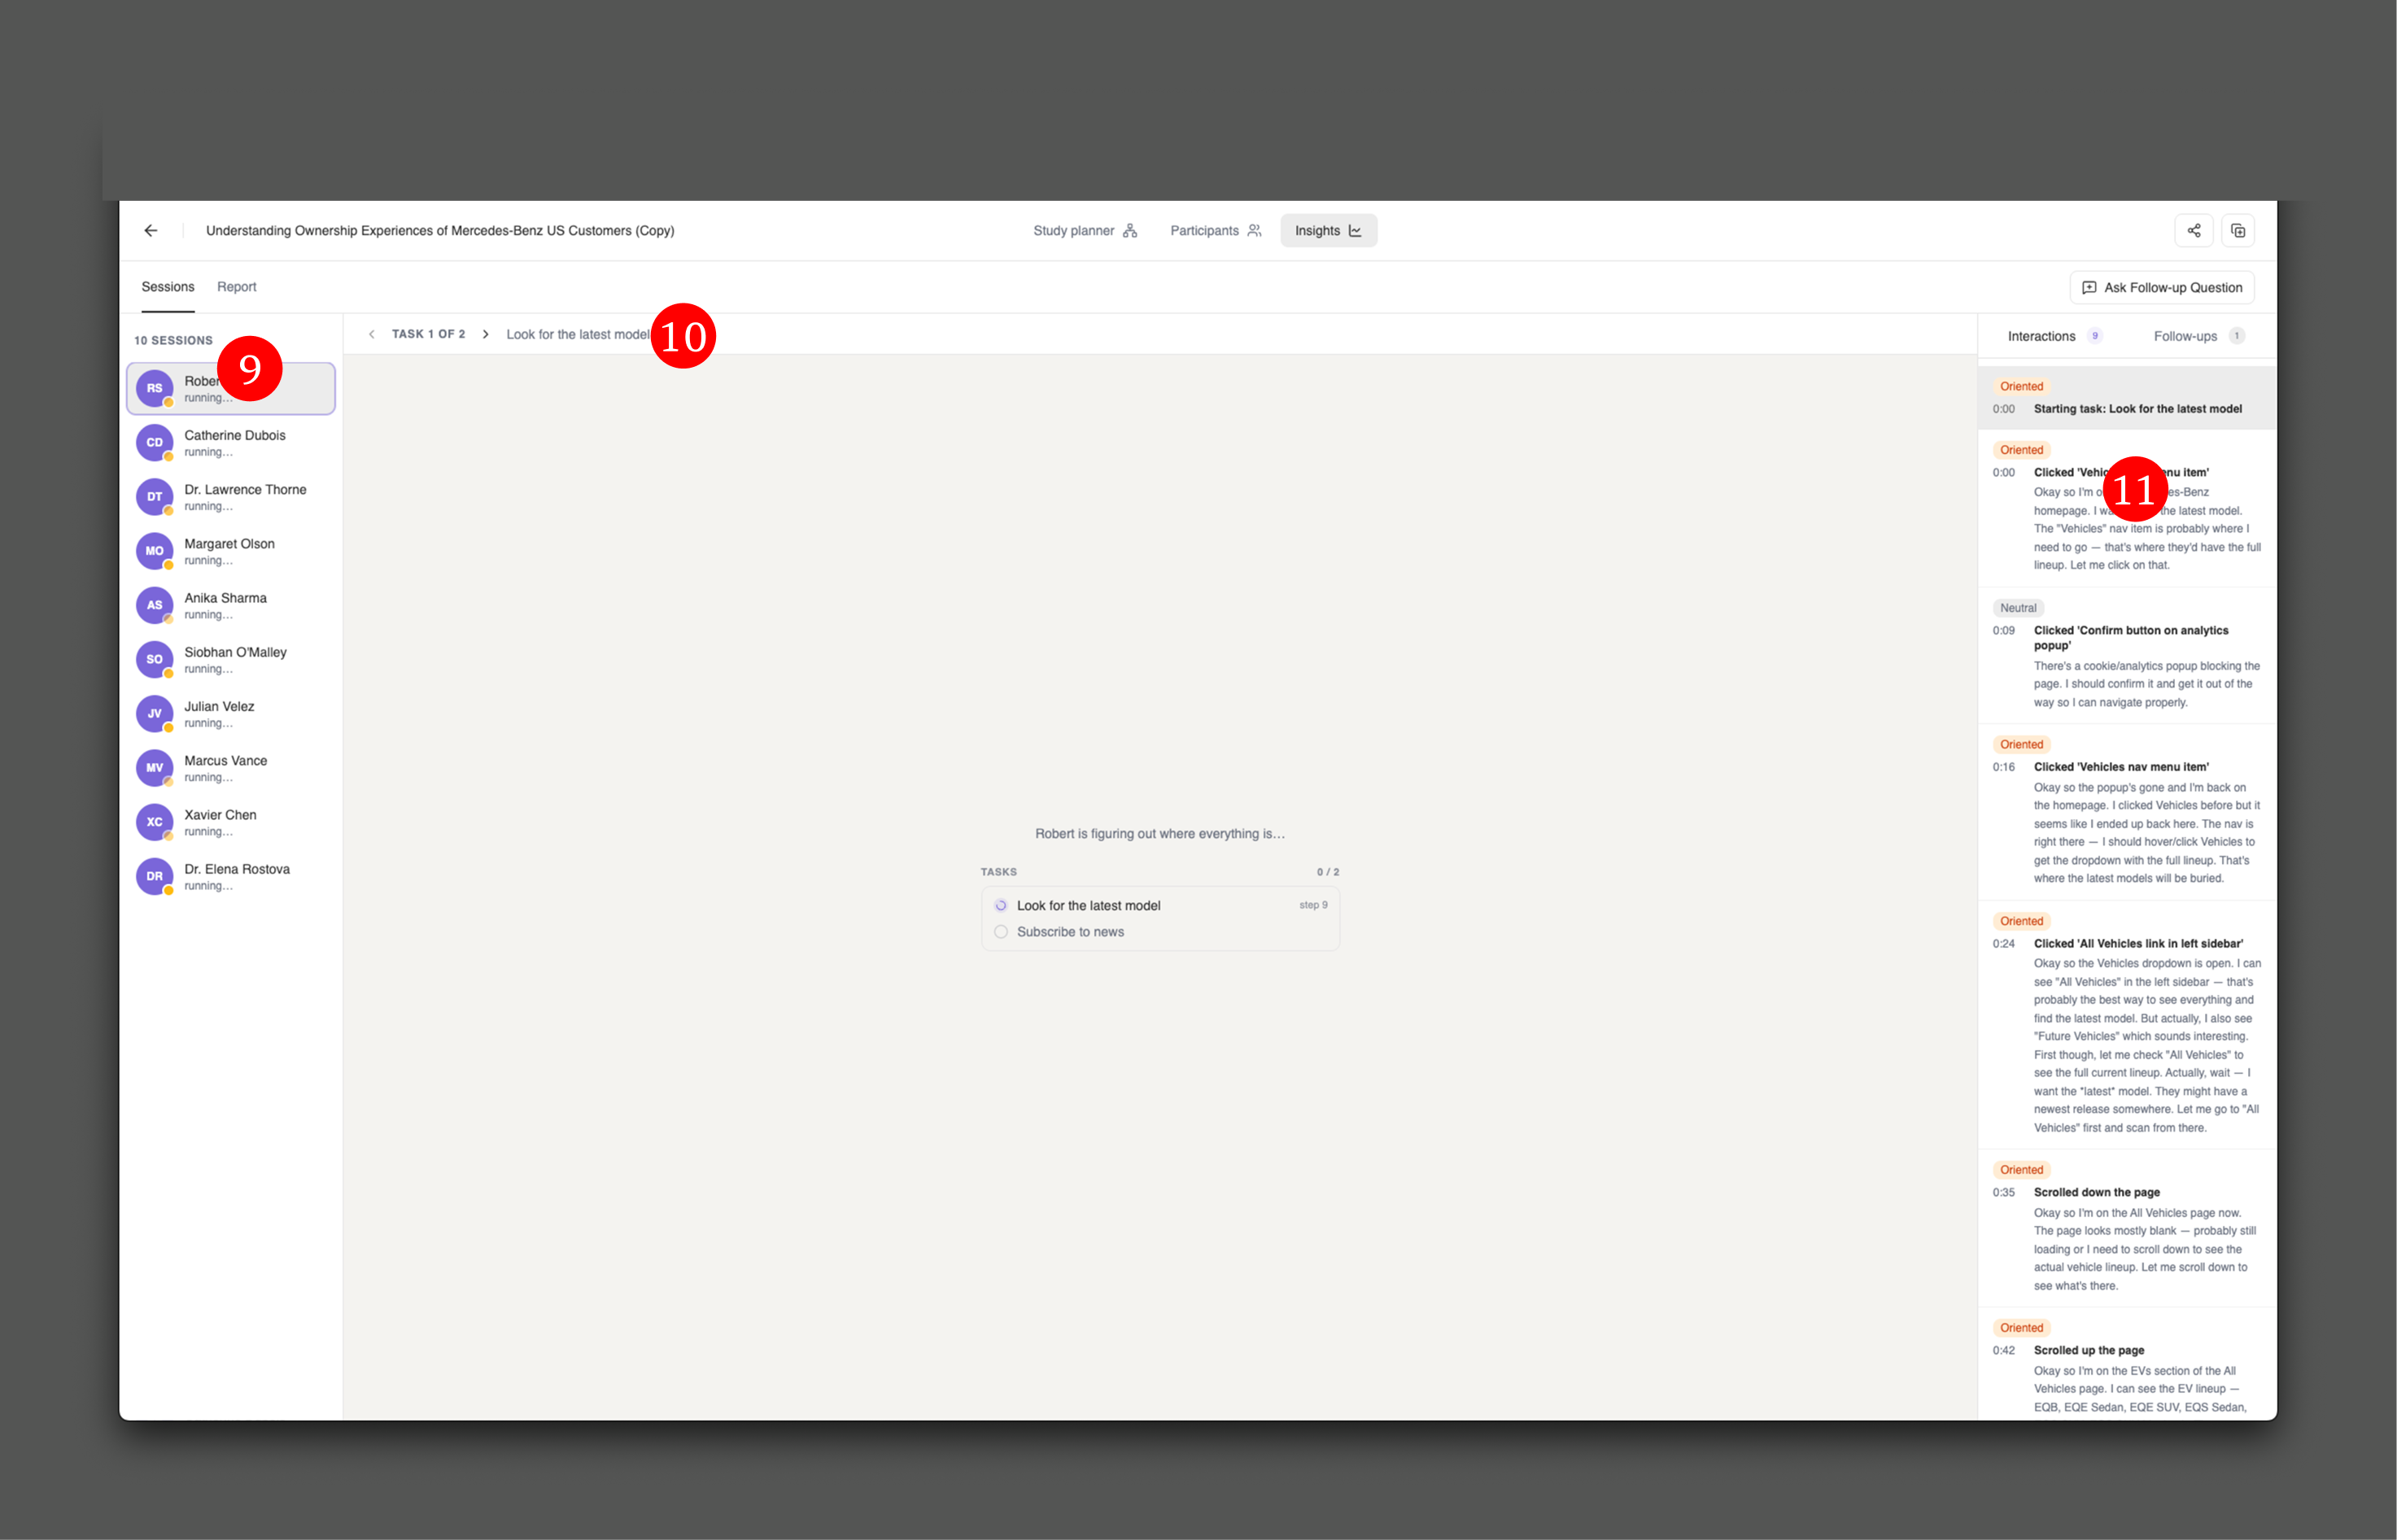This screenshot has height=1540, width=2397.
Task: Click the DR avatar icon
Action: click(155, 876)
